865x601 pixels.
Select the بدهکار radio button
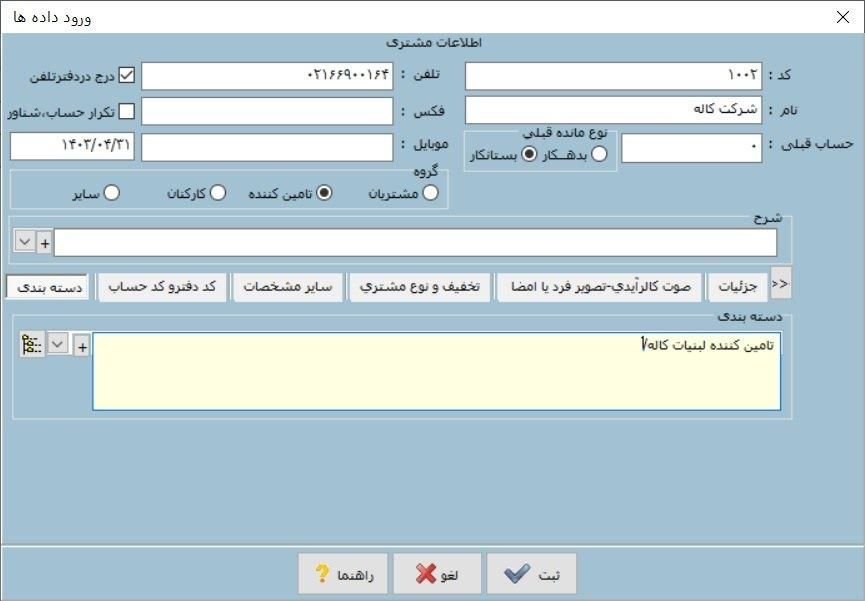[599, 154]
